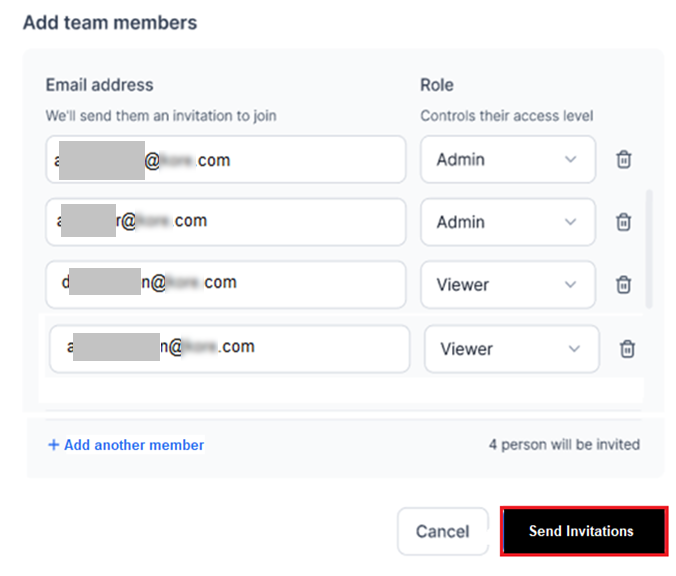Expand the second row's Admin role dropdown

coord(507,222)
